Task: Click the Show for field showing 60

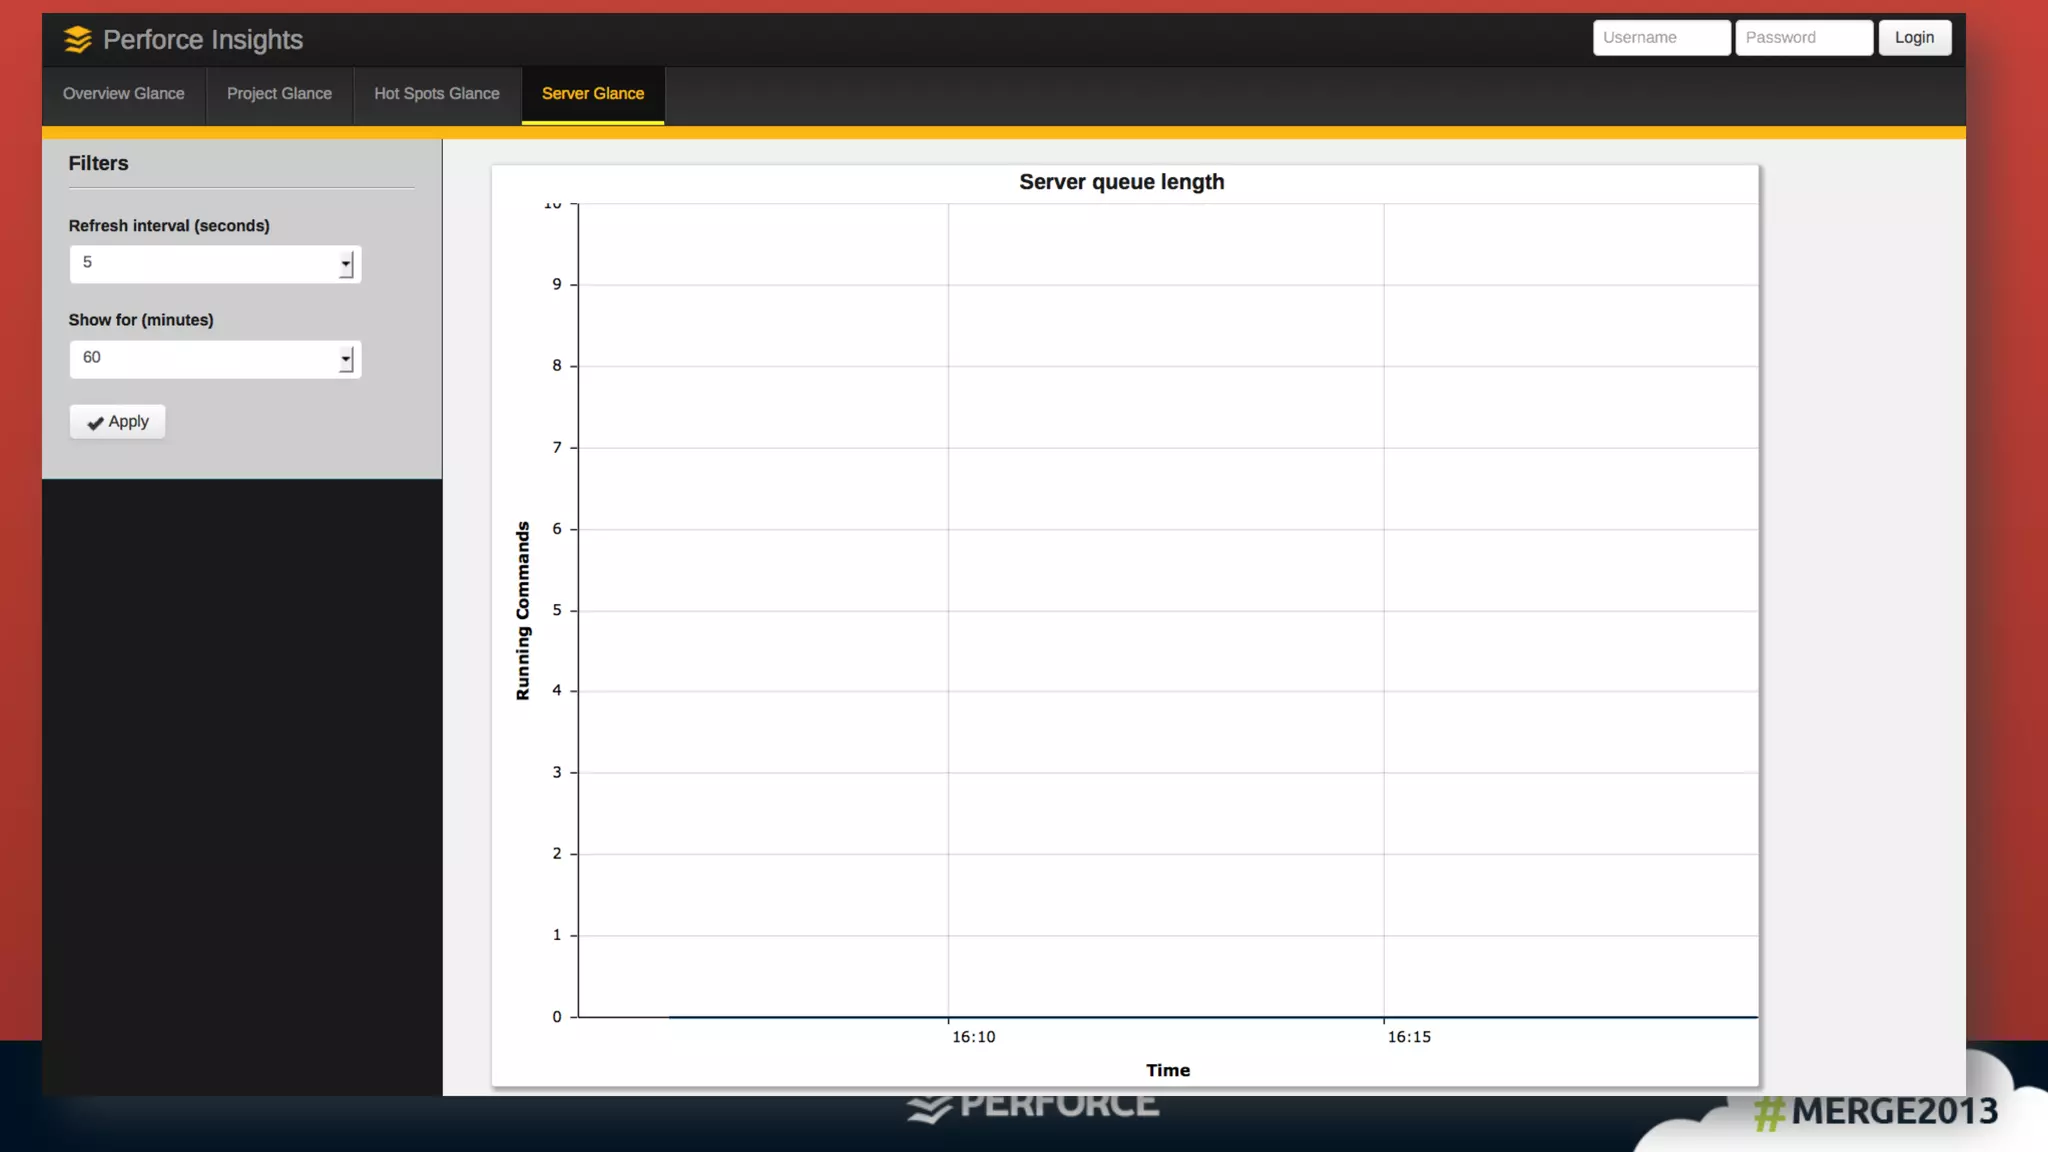Action: [x=200, y=359]
